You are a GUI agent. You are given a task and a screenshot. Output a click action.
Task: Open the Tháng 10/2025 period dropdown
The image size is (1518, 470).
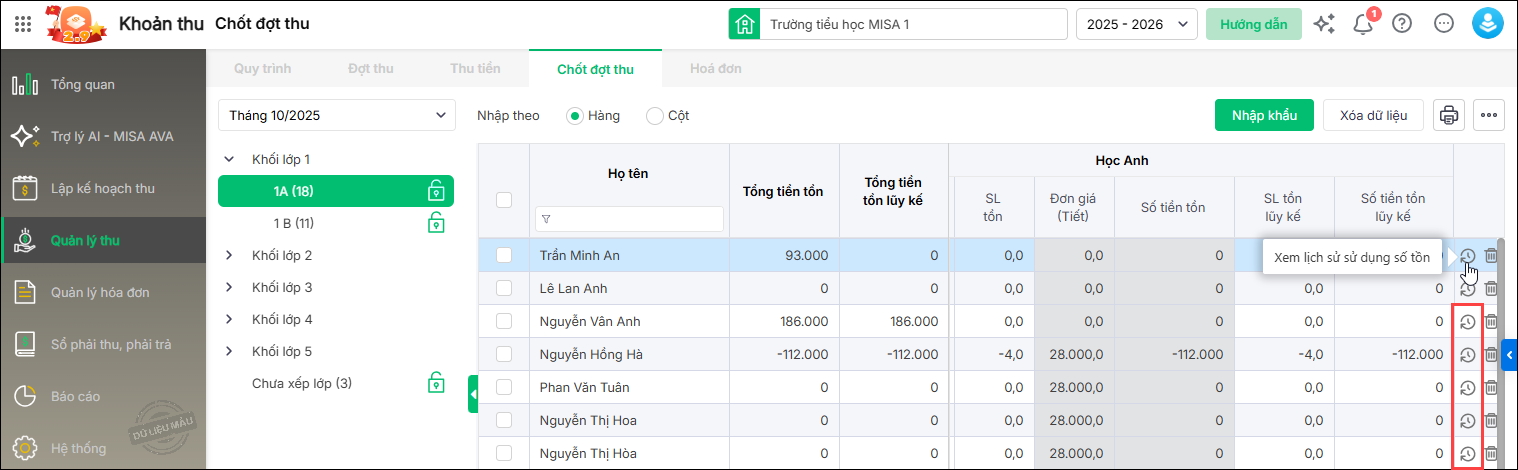(x=336, y=115)
